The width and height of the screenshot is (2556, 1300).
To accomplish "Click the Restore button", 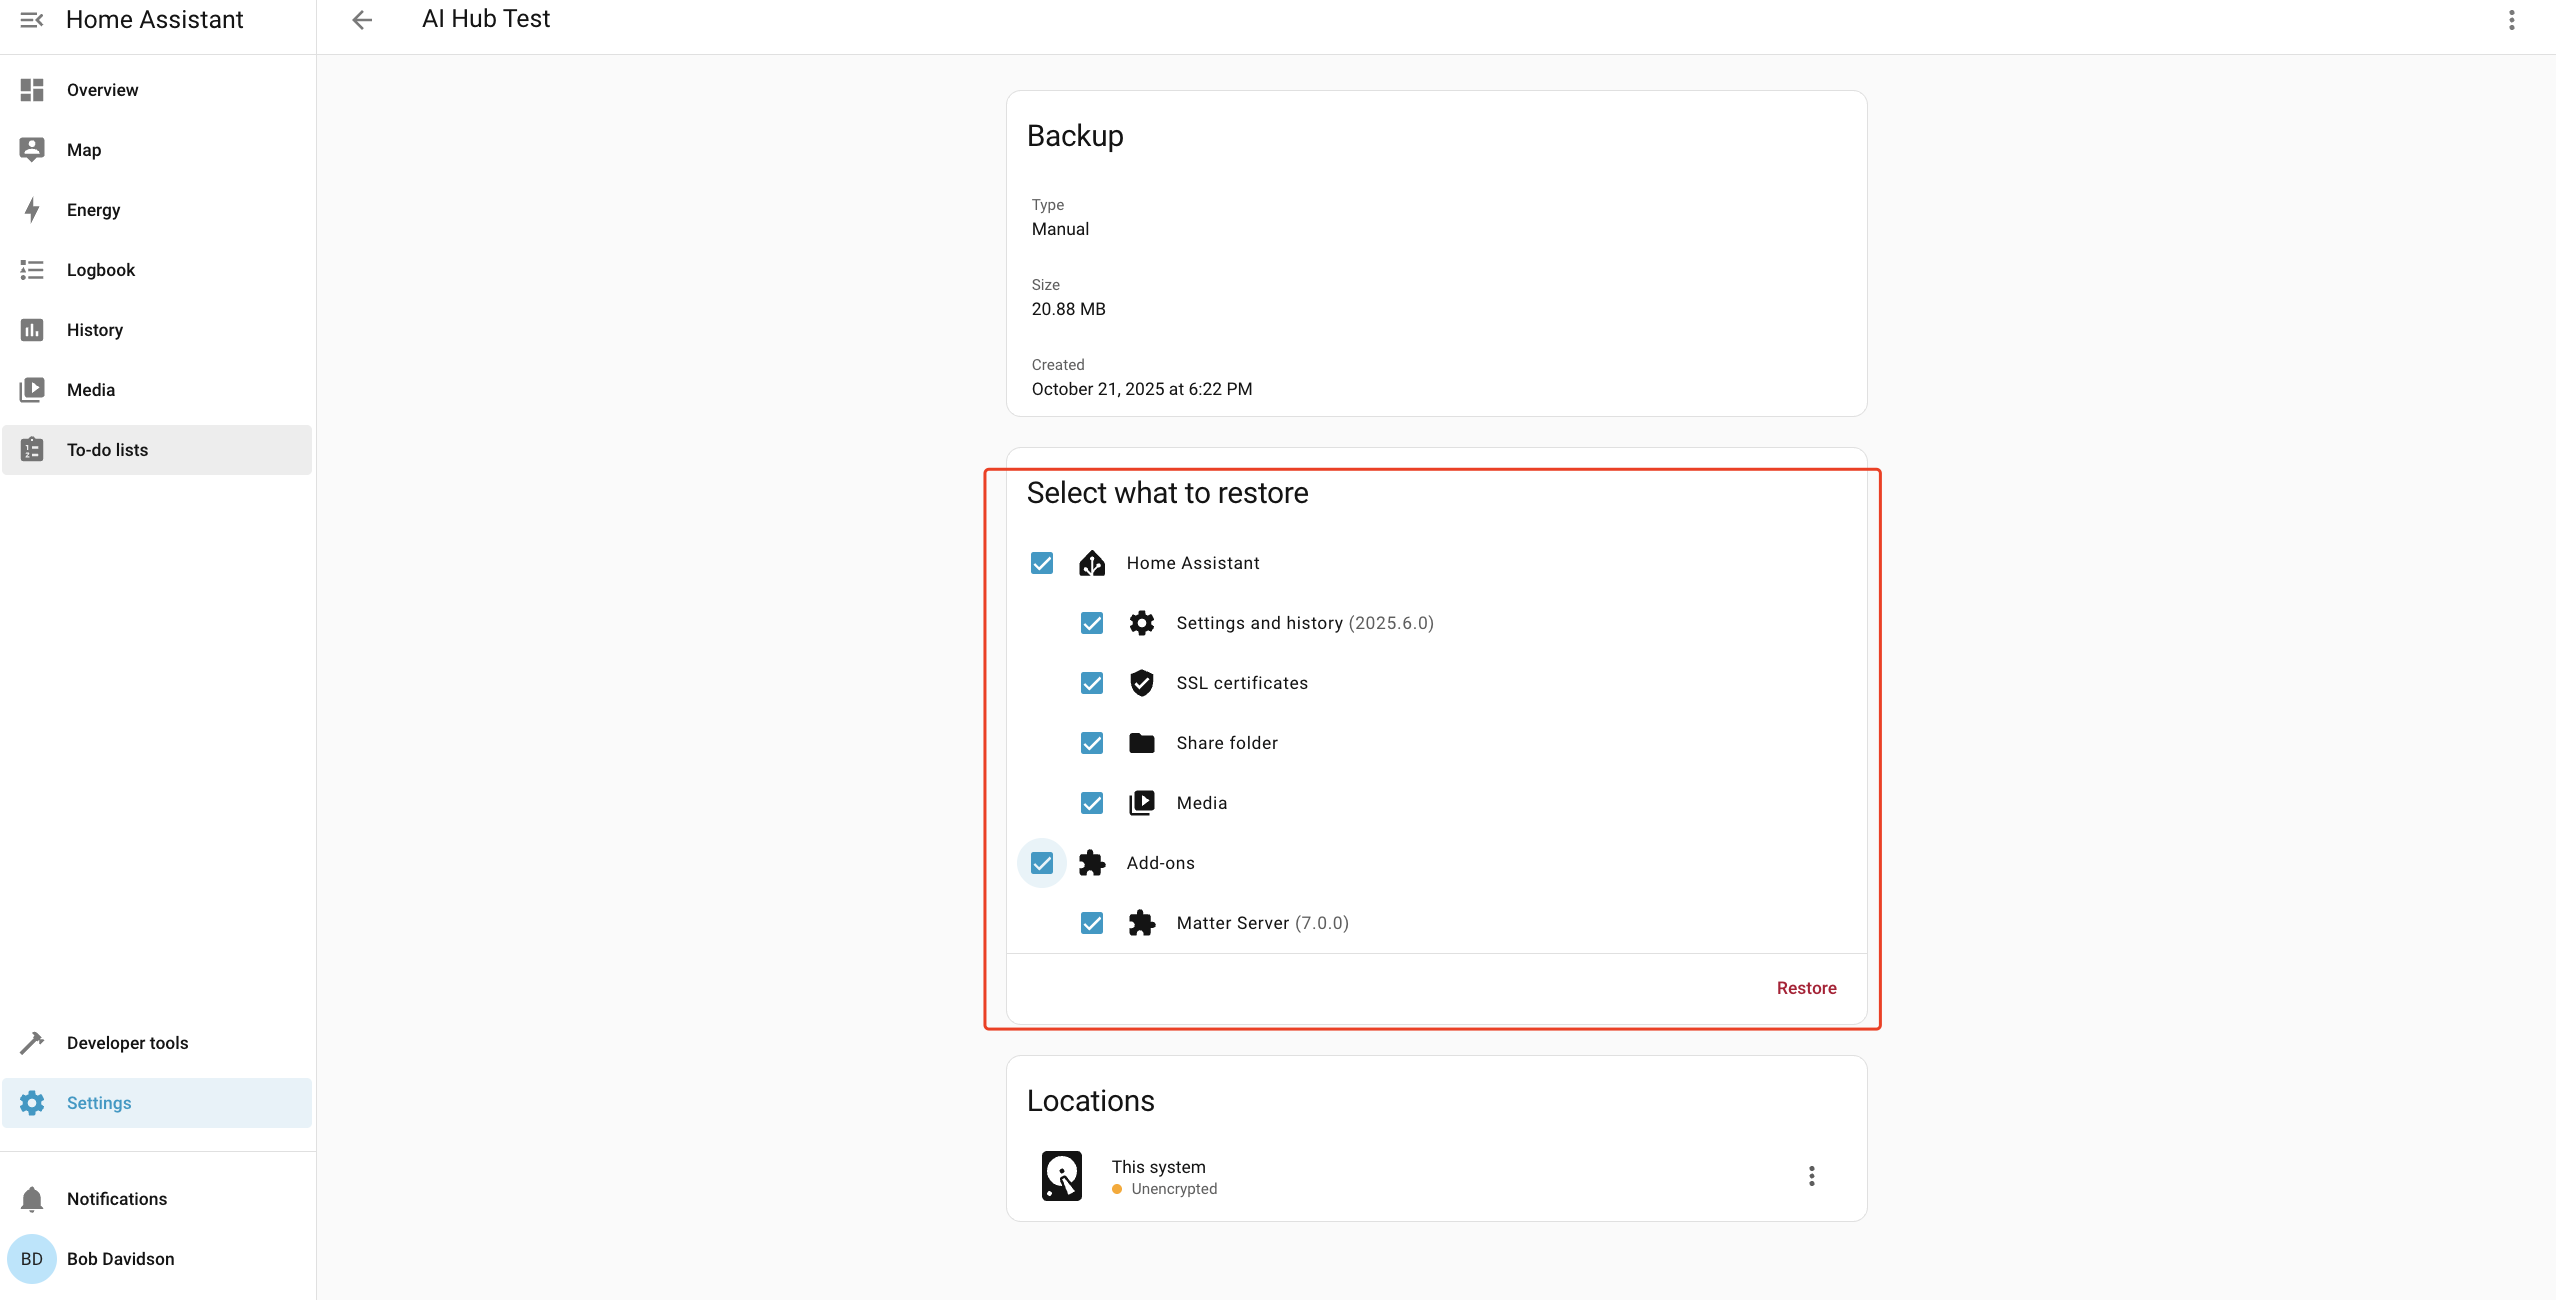I will (1806, 988).
